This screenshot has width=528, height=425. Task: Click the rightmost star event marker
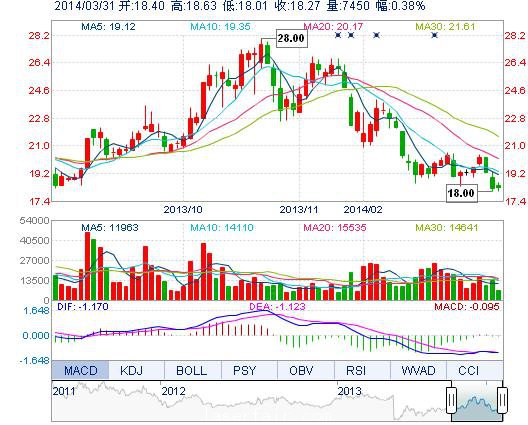click(434, 35)
